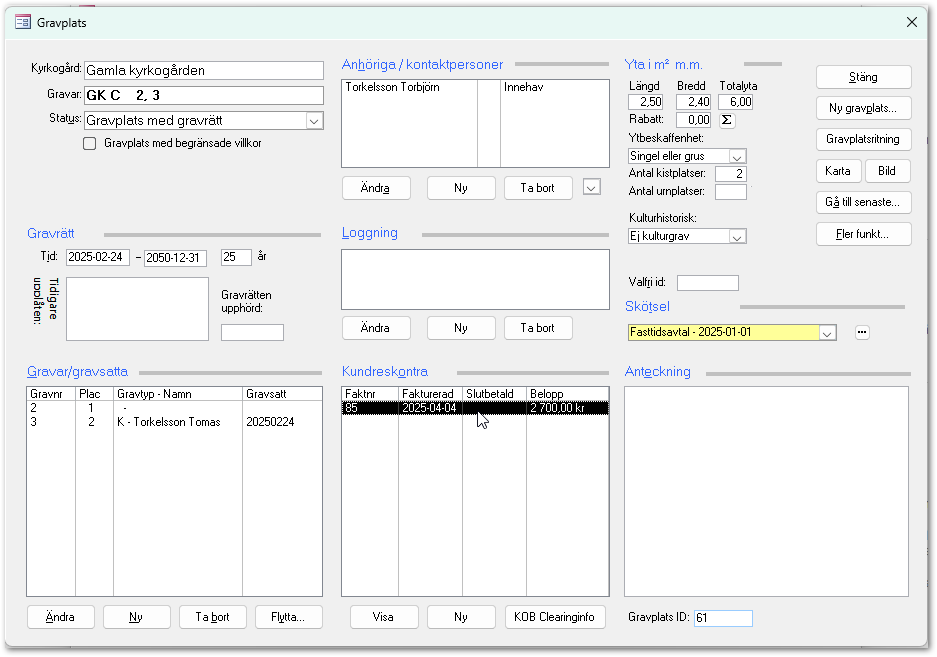Click the Flytta... button
Image resolution: width=937 pixels, height=657 pixels.
pyautogui.click(x=289, y=617)
